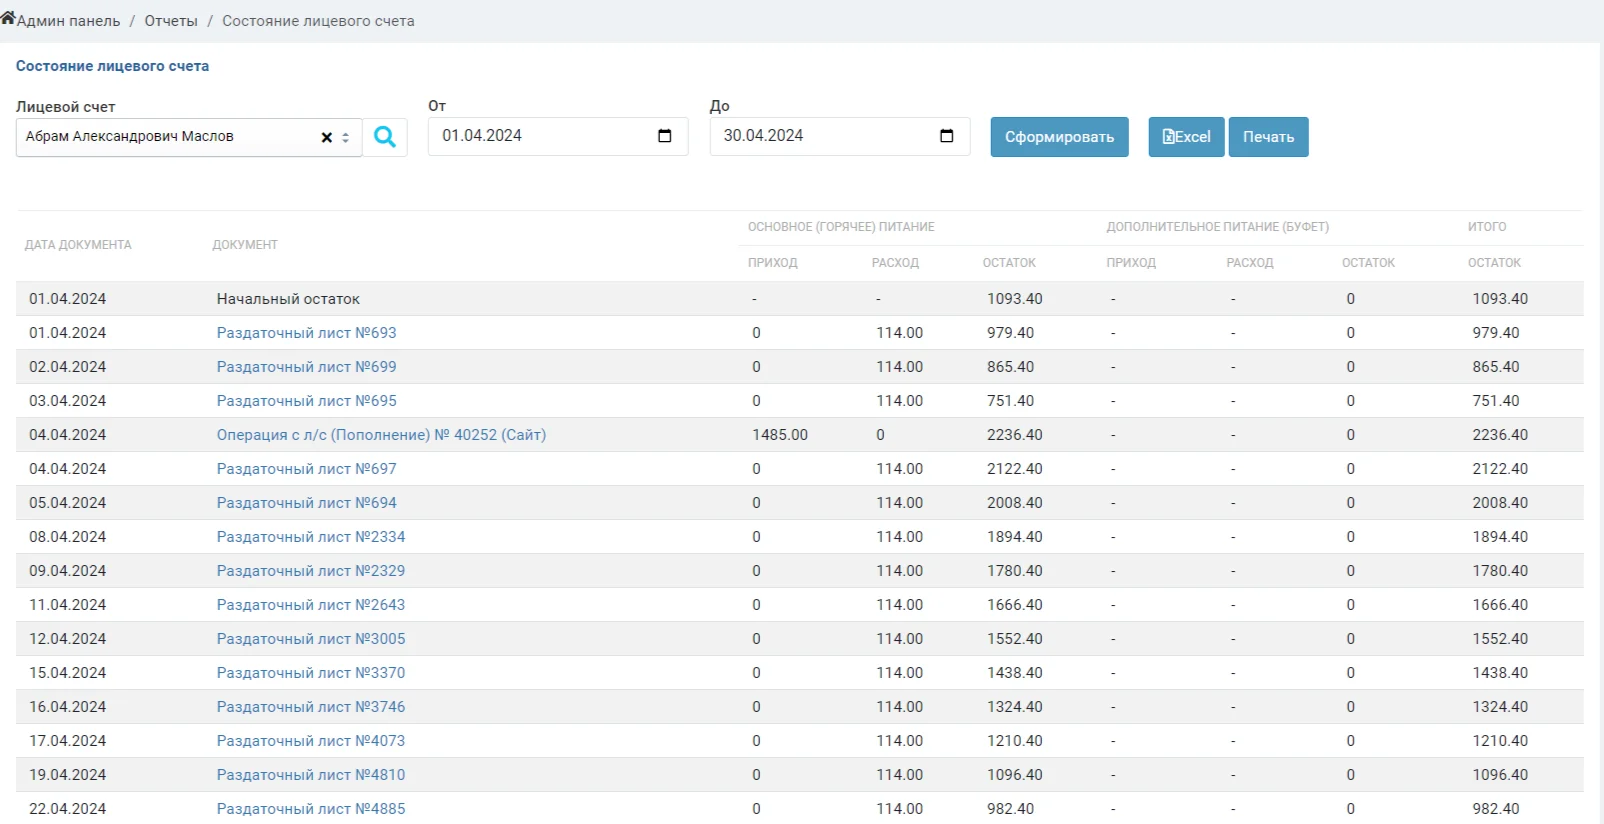This screenshot has height=824, width=1604.
Task: Open calendar picker for the 'До' date
Action: [947, 136]
